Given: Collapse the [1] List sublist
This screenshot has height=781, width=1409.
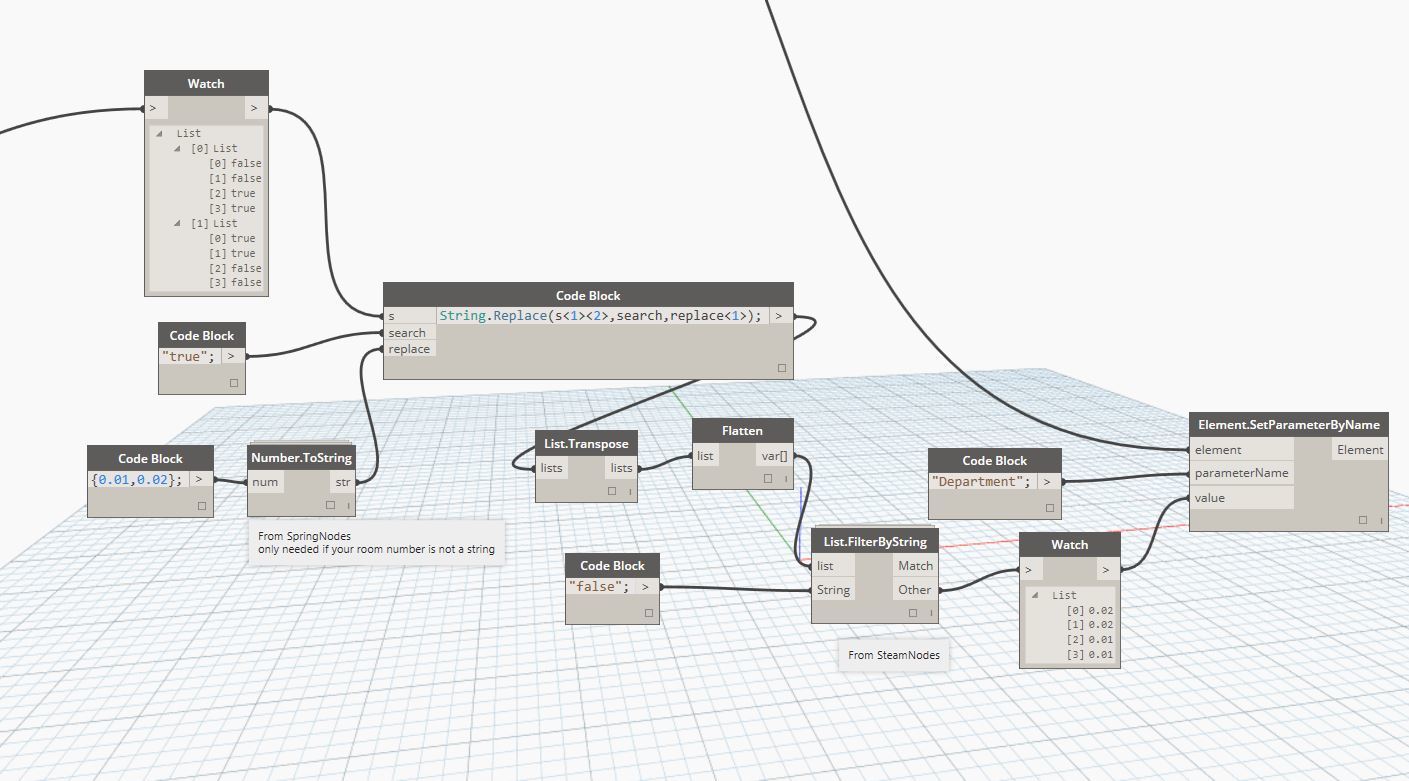Looking at the screenshot, I should click(178, 223).
